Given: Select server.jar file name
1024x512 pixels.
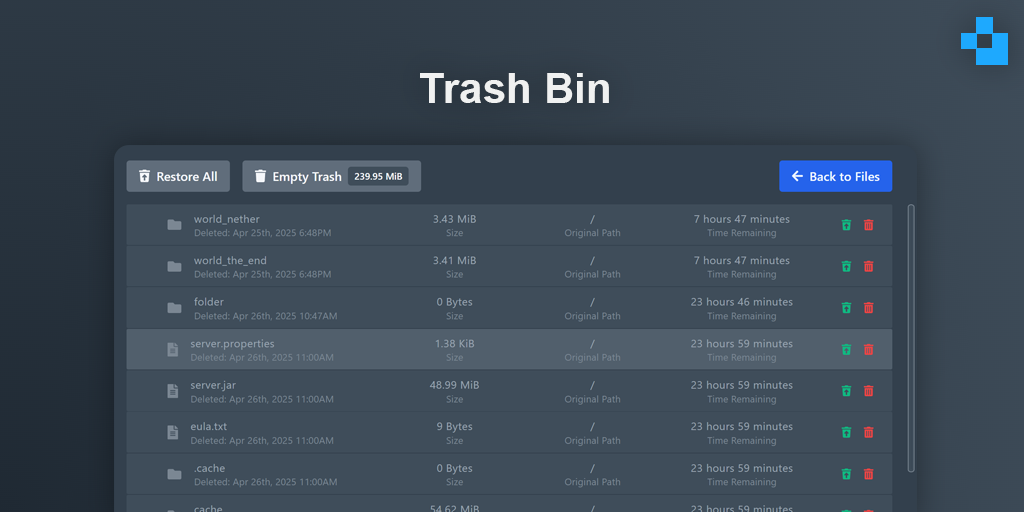Looking at the screenshot, I should coord(213,385).
